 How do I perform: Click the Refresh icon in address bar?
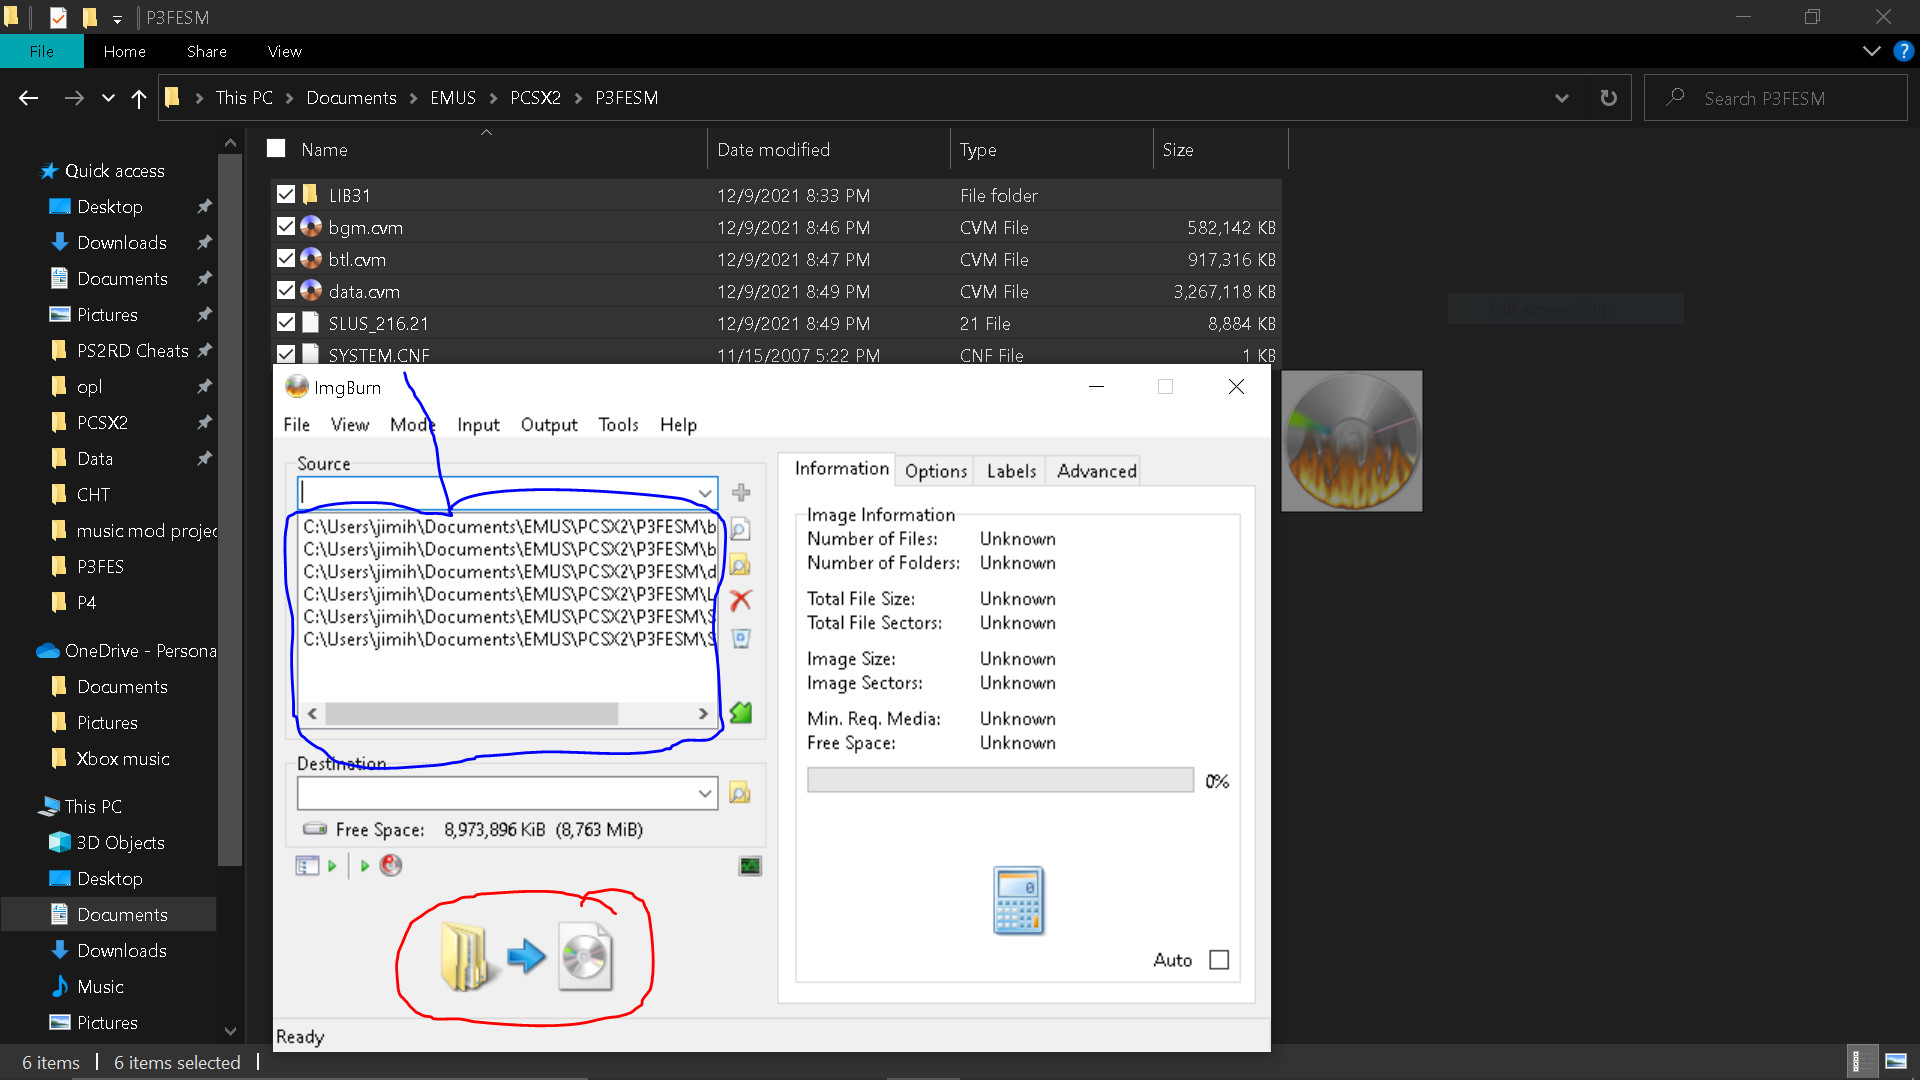coord(1608,98)
